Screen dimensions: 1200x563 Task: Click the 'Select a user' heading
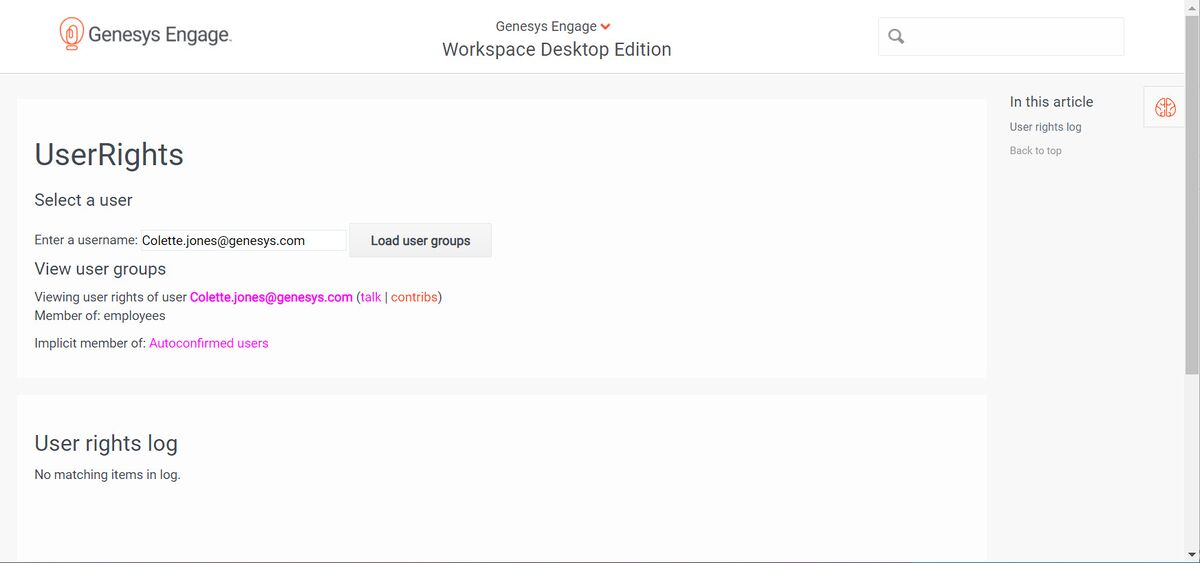click(x=83, y=200)
